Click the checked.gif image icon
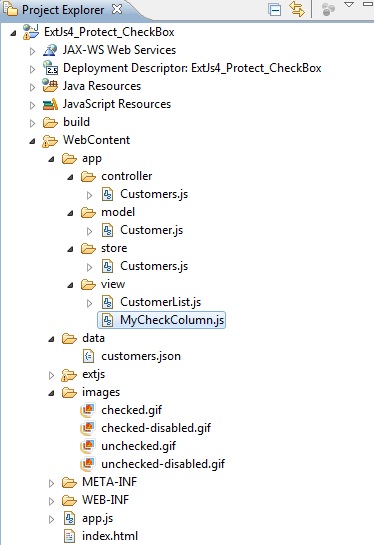Screen dimensions: 374x545 pyautogui.click(x=87, y=409)
